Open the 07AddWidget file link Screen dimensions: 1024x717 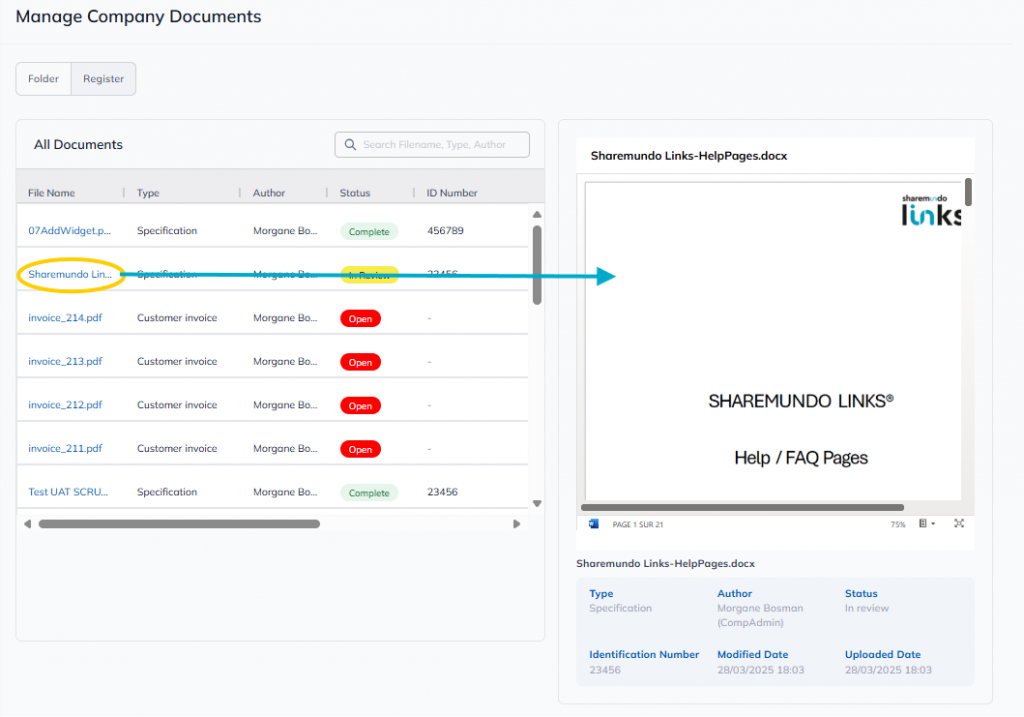69,231
